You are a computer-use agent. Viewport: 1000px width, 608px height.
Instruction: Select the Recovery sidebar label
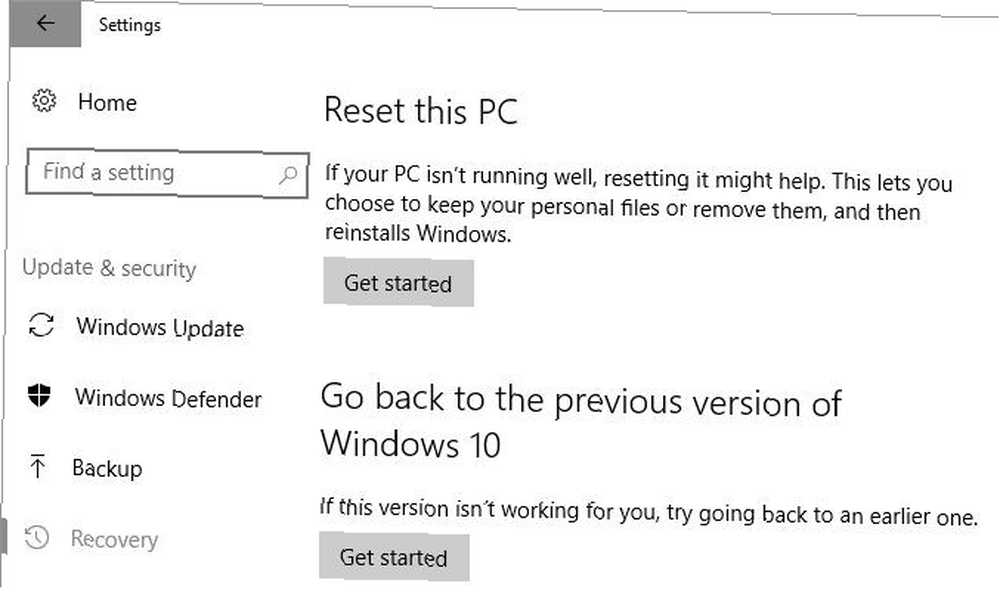point(114,539)
